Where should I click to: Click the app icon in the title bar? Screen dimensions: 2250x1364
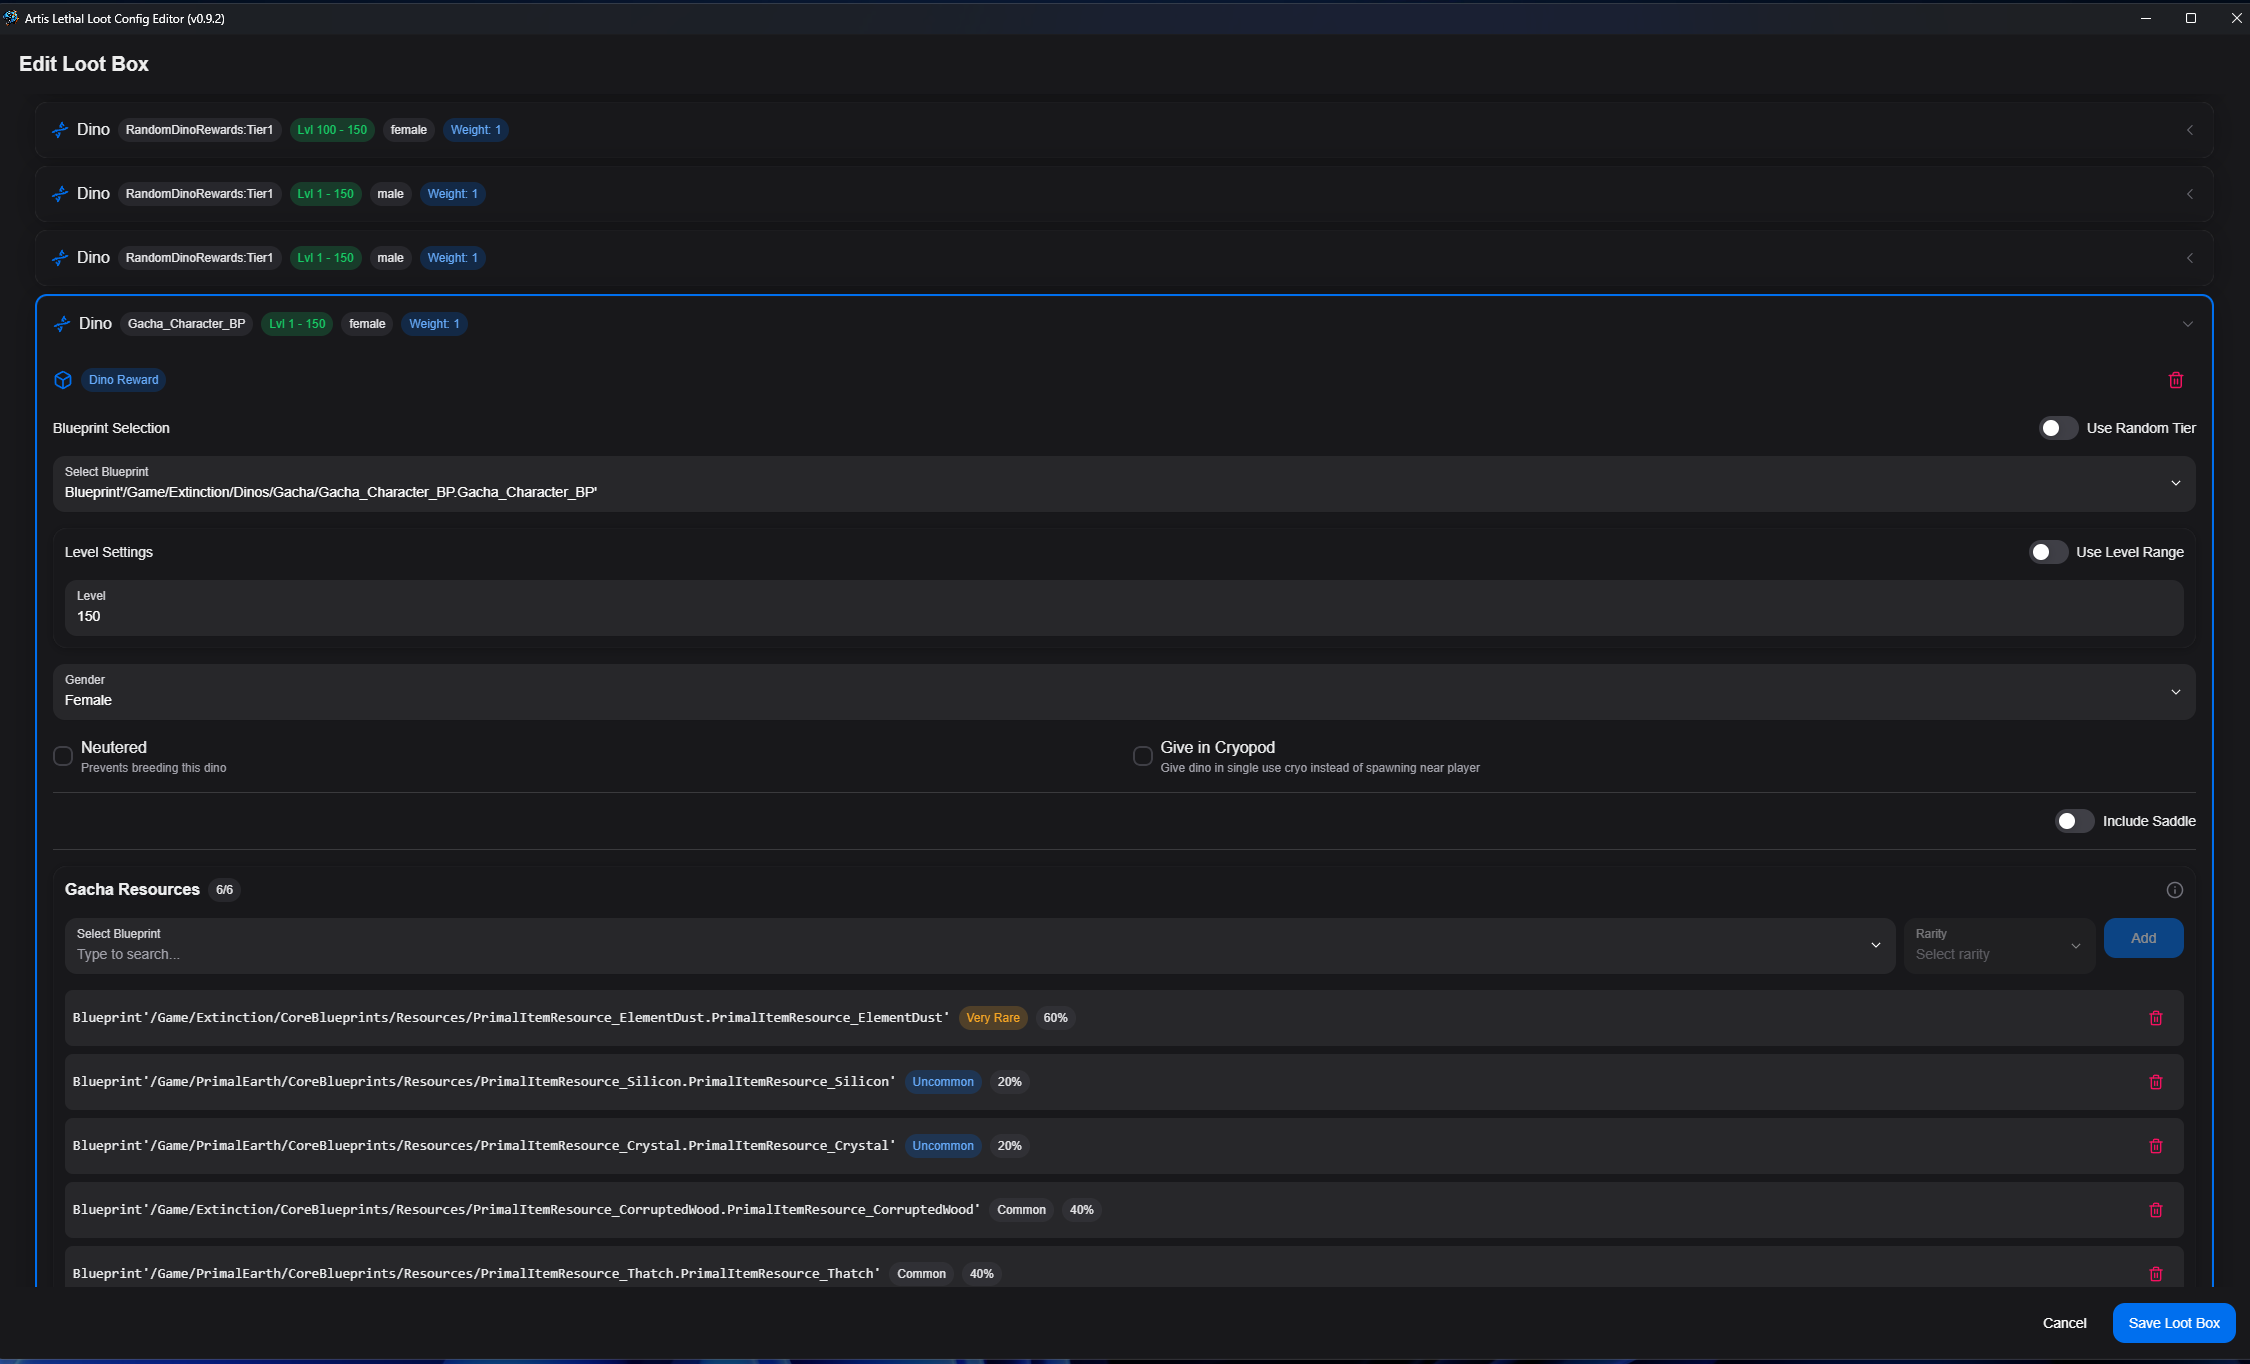coord(11,18)
